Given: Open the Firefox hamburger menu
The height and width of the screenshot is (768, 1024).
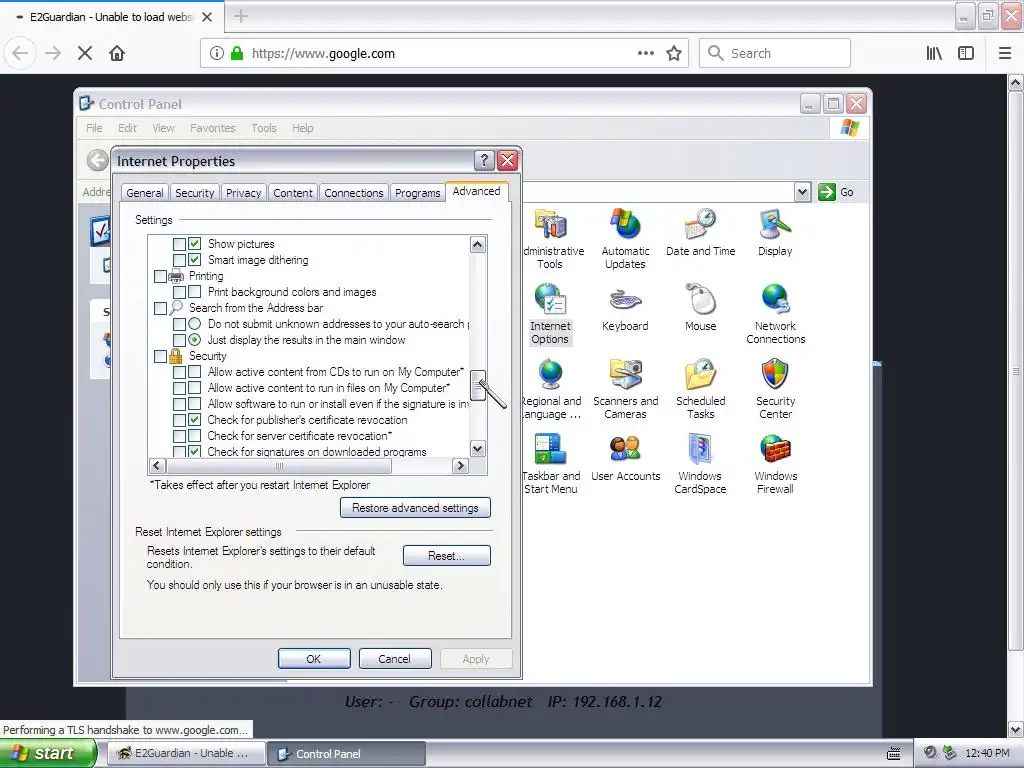Looking at the screenshot, I should click(1005, 53).
